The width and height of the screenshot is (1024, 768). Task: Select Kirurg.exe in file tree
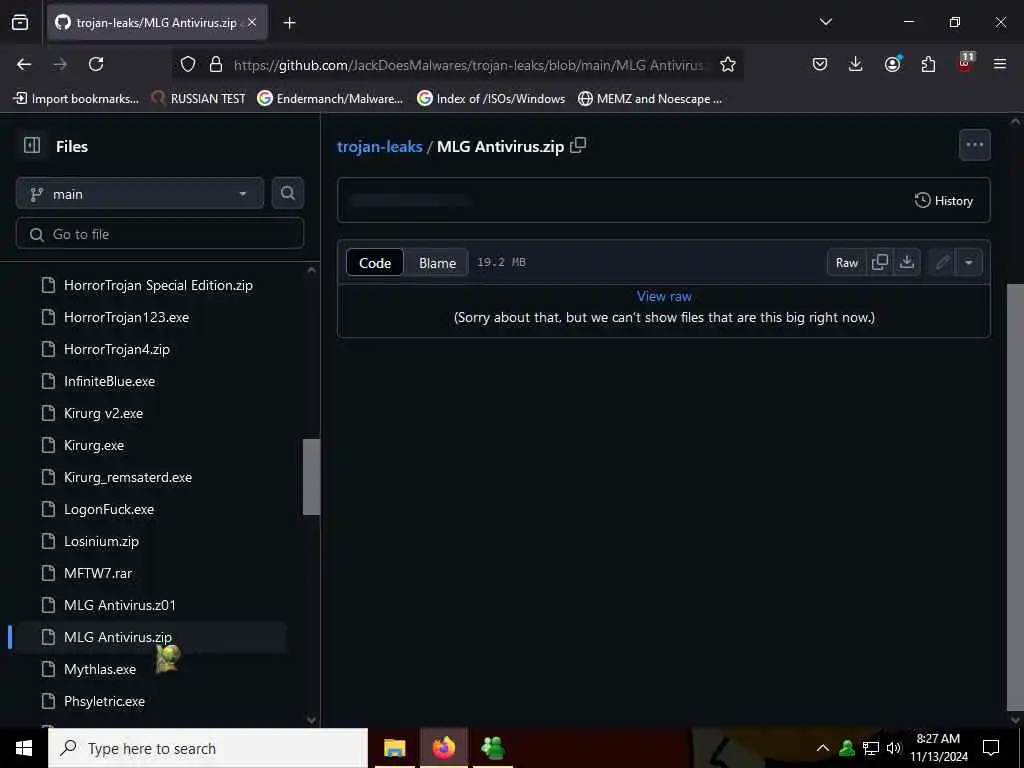click(93, 445)
